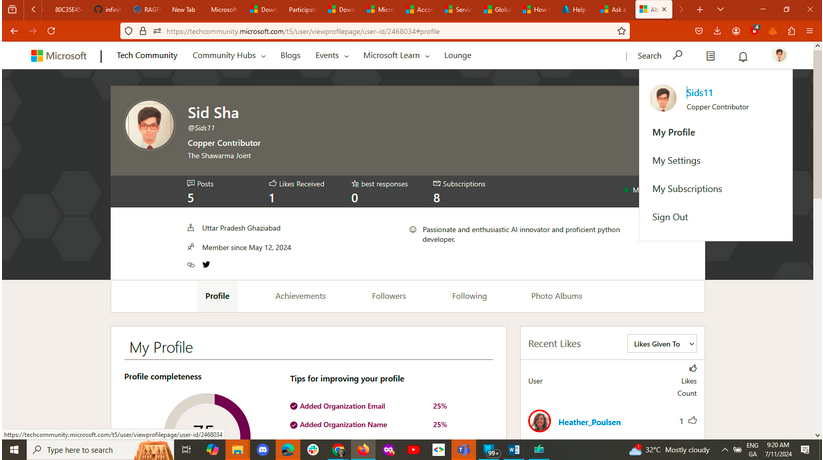This screenshot has height=460, width=823.
Task: Open the Lounge link in navigation
Action: tap(458, 56)
